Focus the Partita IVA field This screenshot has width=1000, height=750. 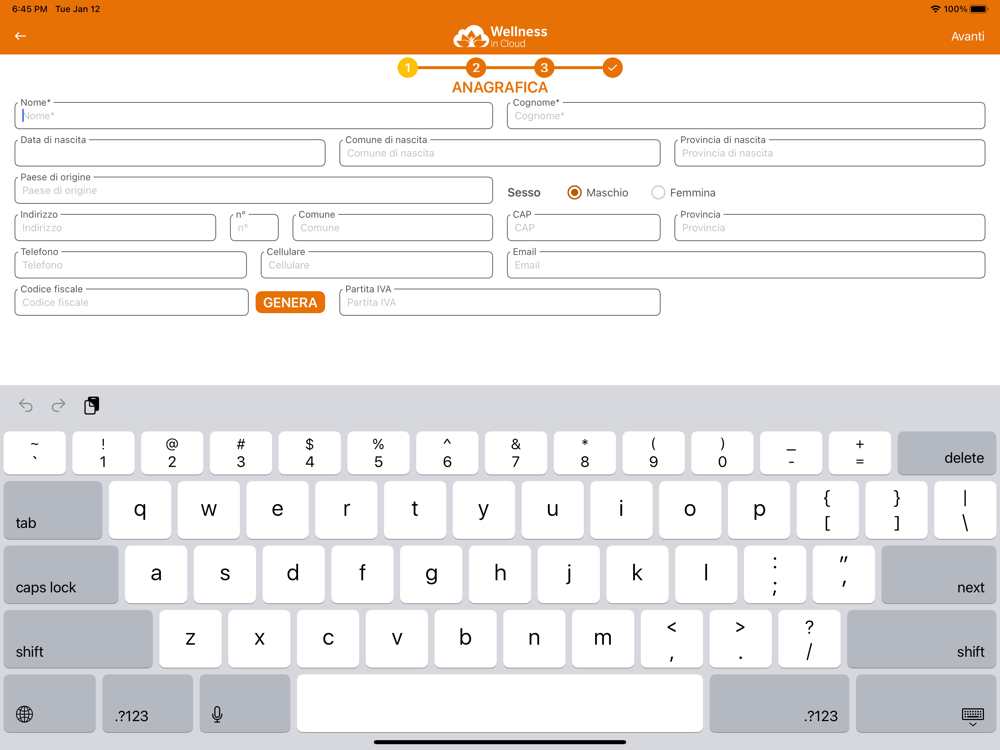500,302
